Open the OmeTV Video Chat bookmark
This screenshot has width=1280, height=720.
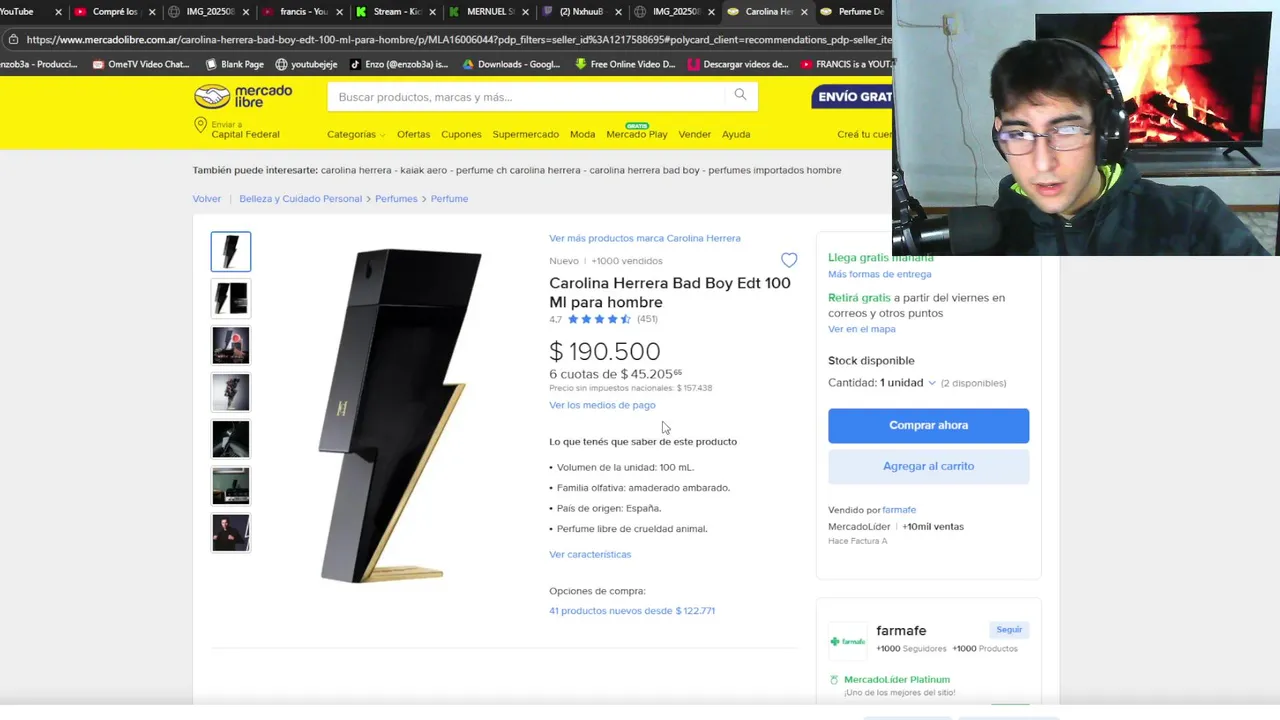click(x=141, y=64)
